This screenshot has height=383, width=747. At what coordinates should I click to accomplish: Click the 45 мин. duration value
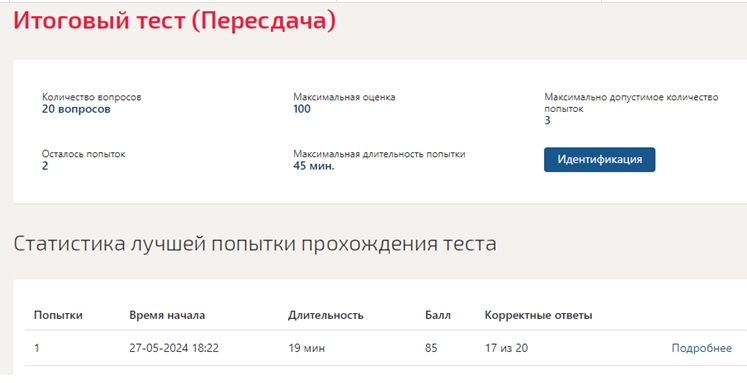(x=314, y=166)
